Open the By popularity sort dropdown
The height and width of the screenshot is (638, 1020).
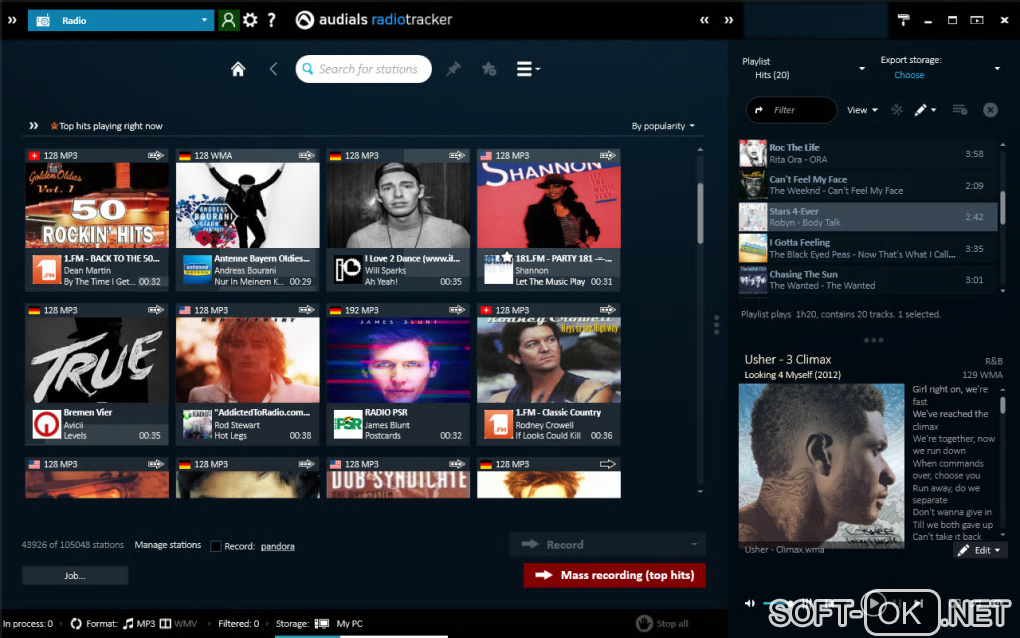(663, 126)
